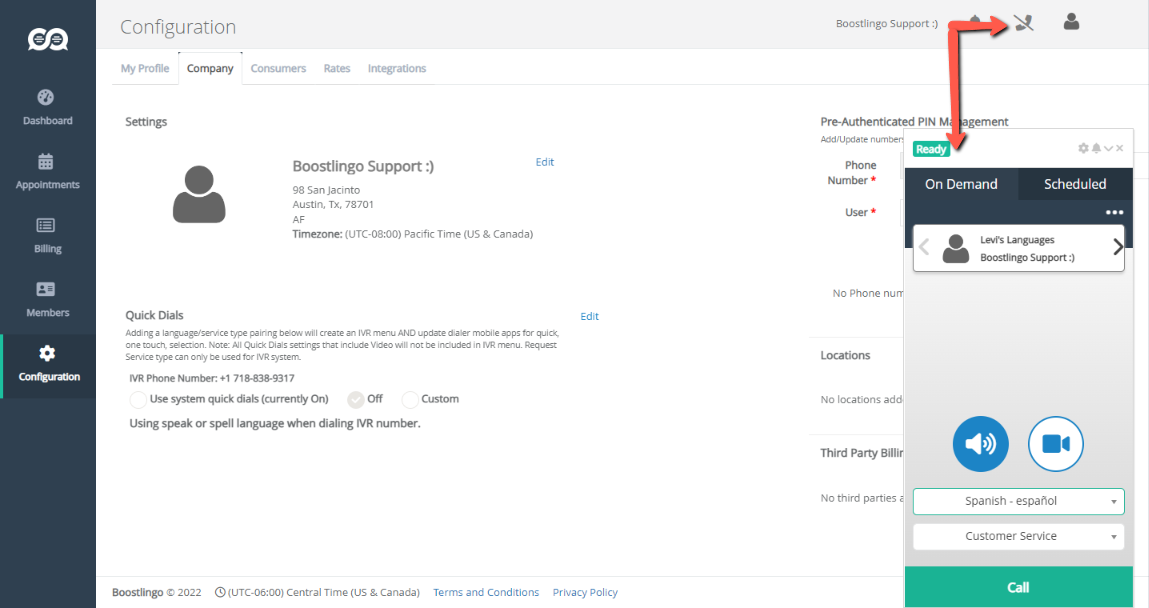Go to next company in dialer card
The width and height of the screenshot is (1149, 608).
pos(1117,248)
